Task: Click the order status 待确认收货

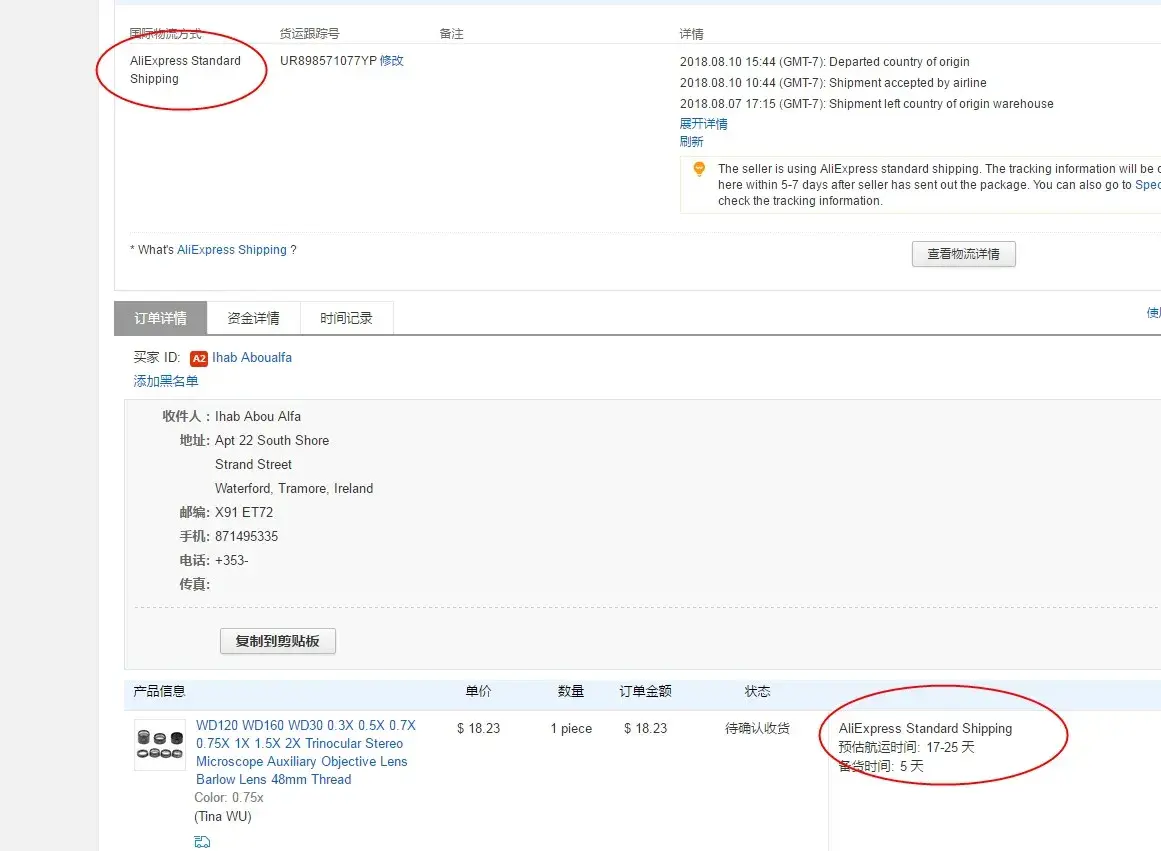Action: click(x=757, y=728)
